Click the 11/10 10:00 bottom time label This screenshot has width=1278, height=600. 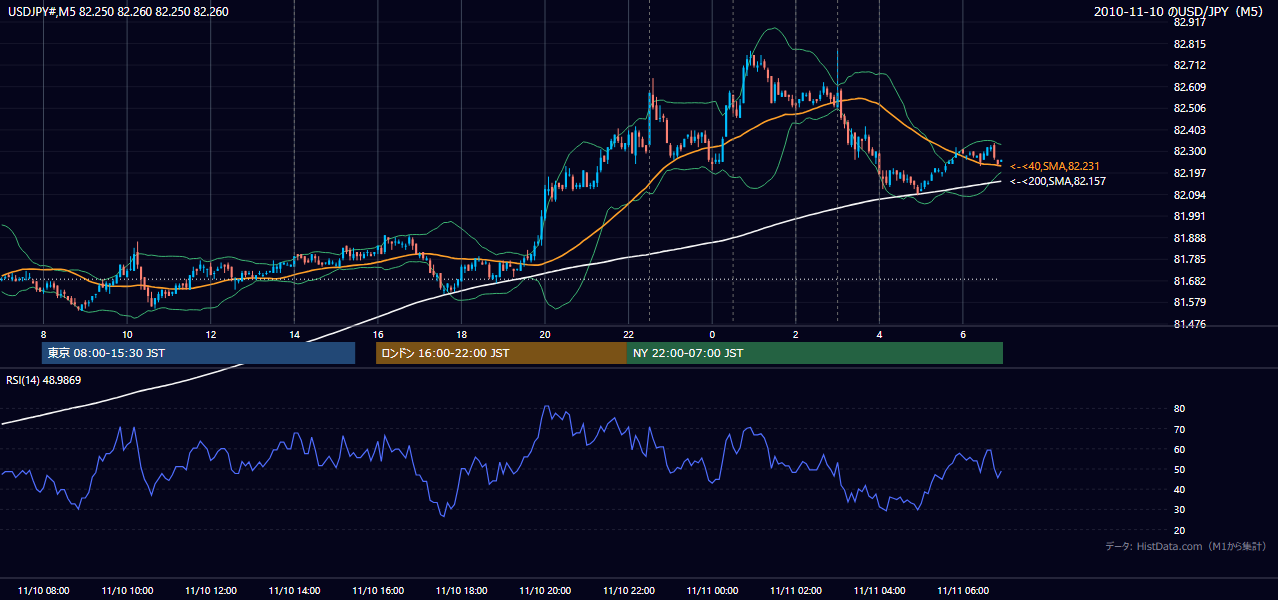point(127,591)
